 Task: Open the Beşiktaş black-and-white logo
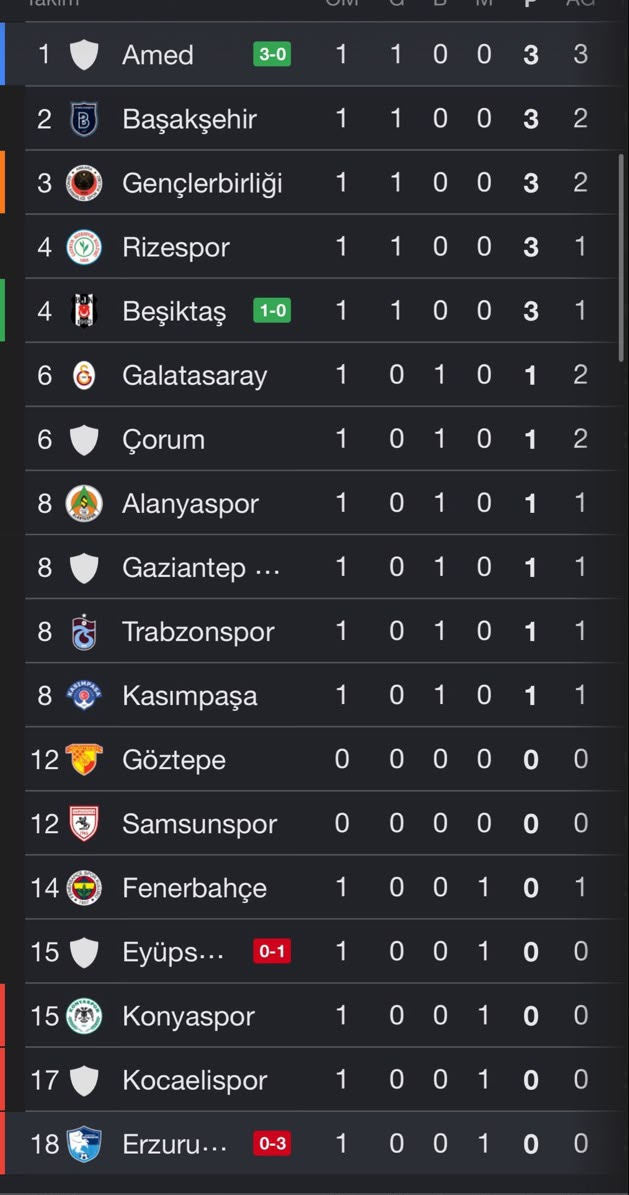point(84,311)
